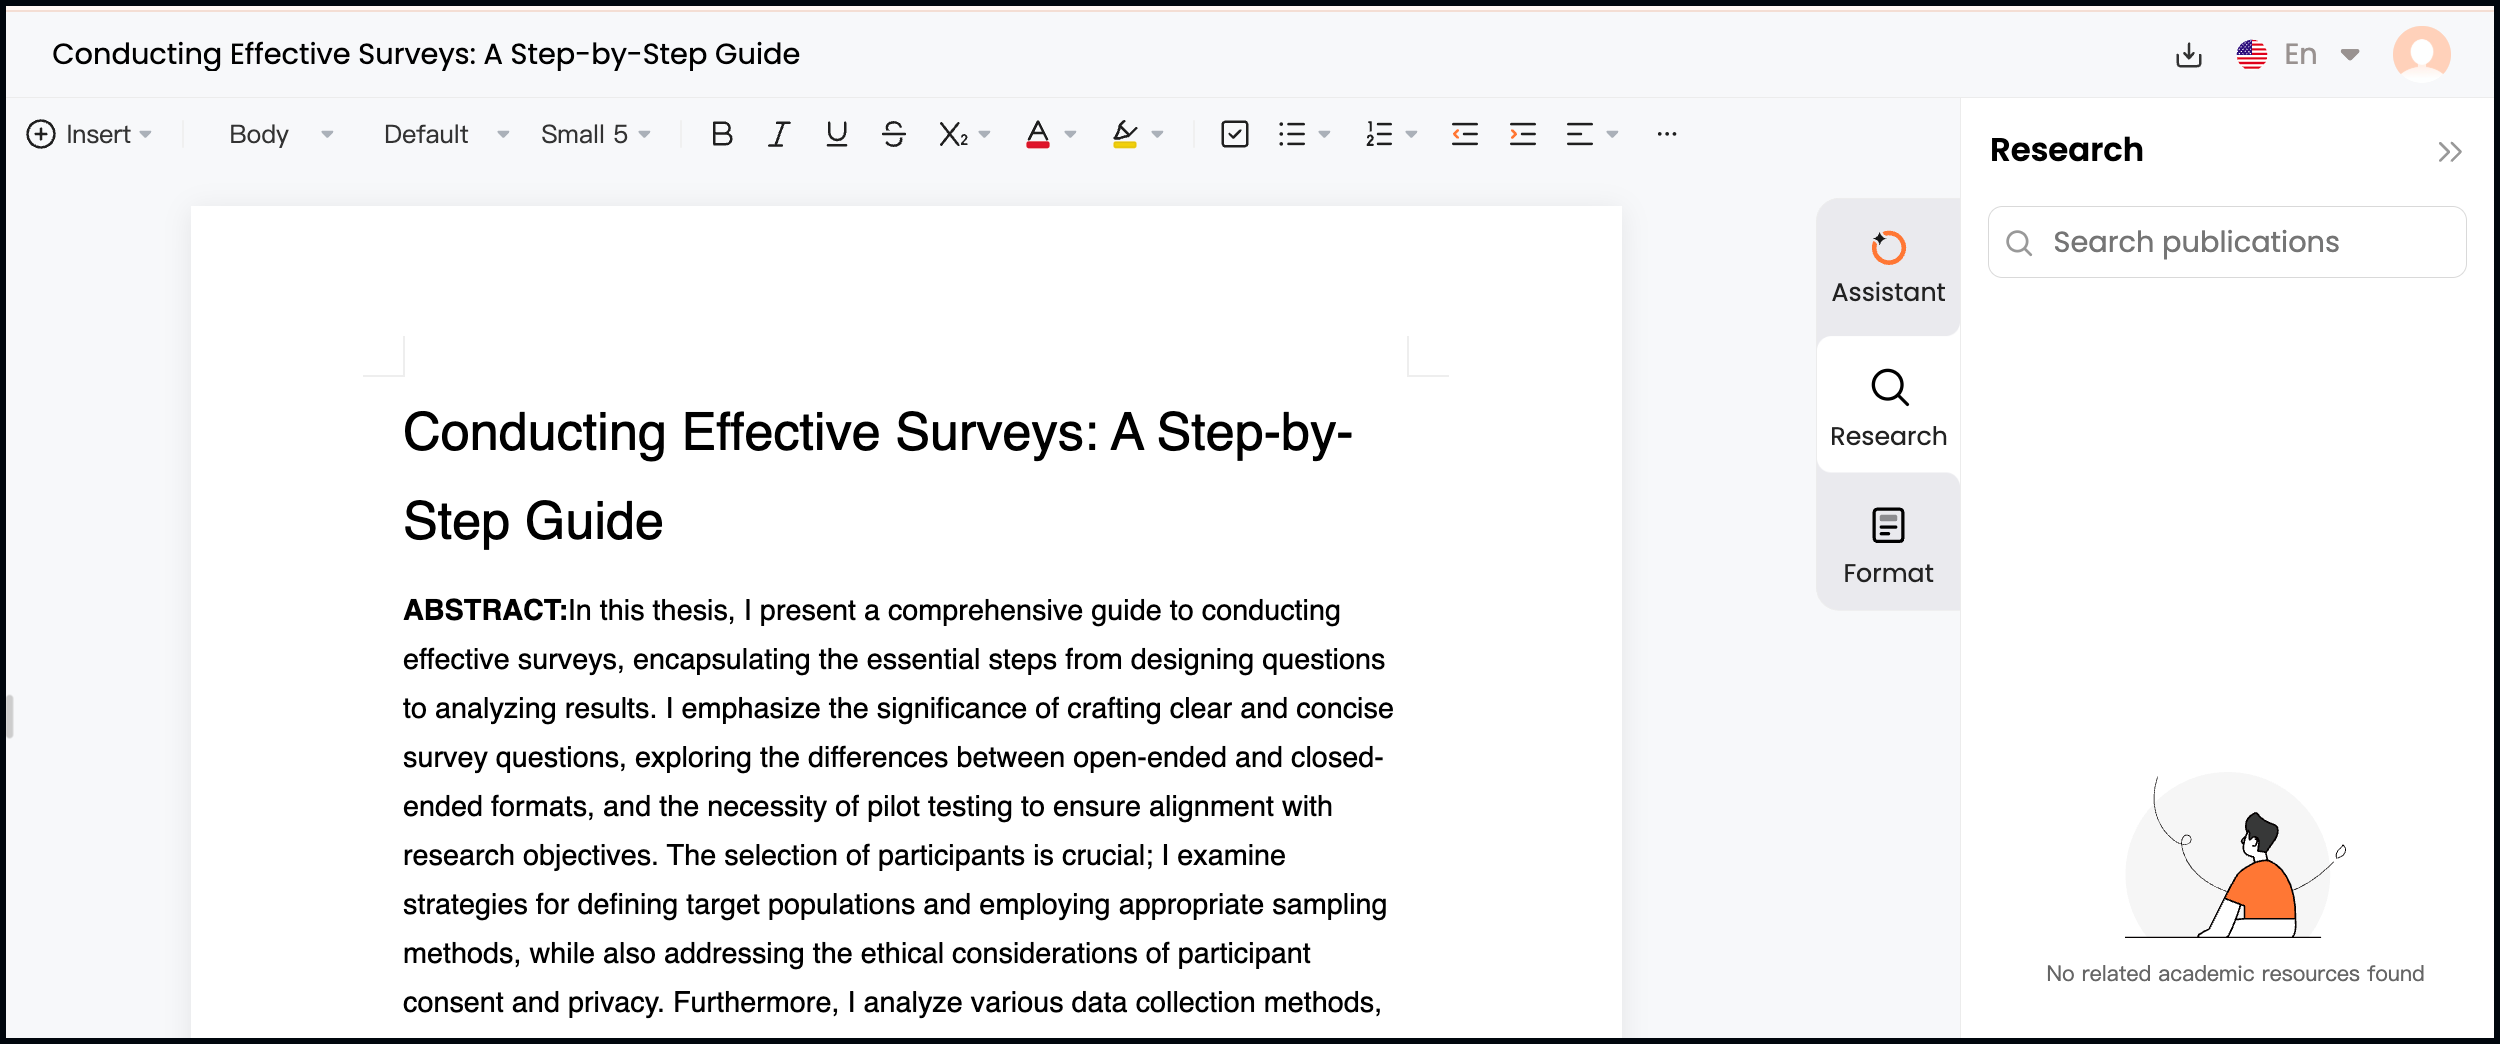Increase the paragraph indent
Image resolution: width=2500 pixels, height=1044 pixels.
click(x=1522, y=134)
